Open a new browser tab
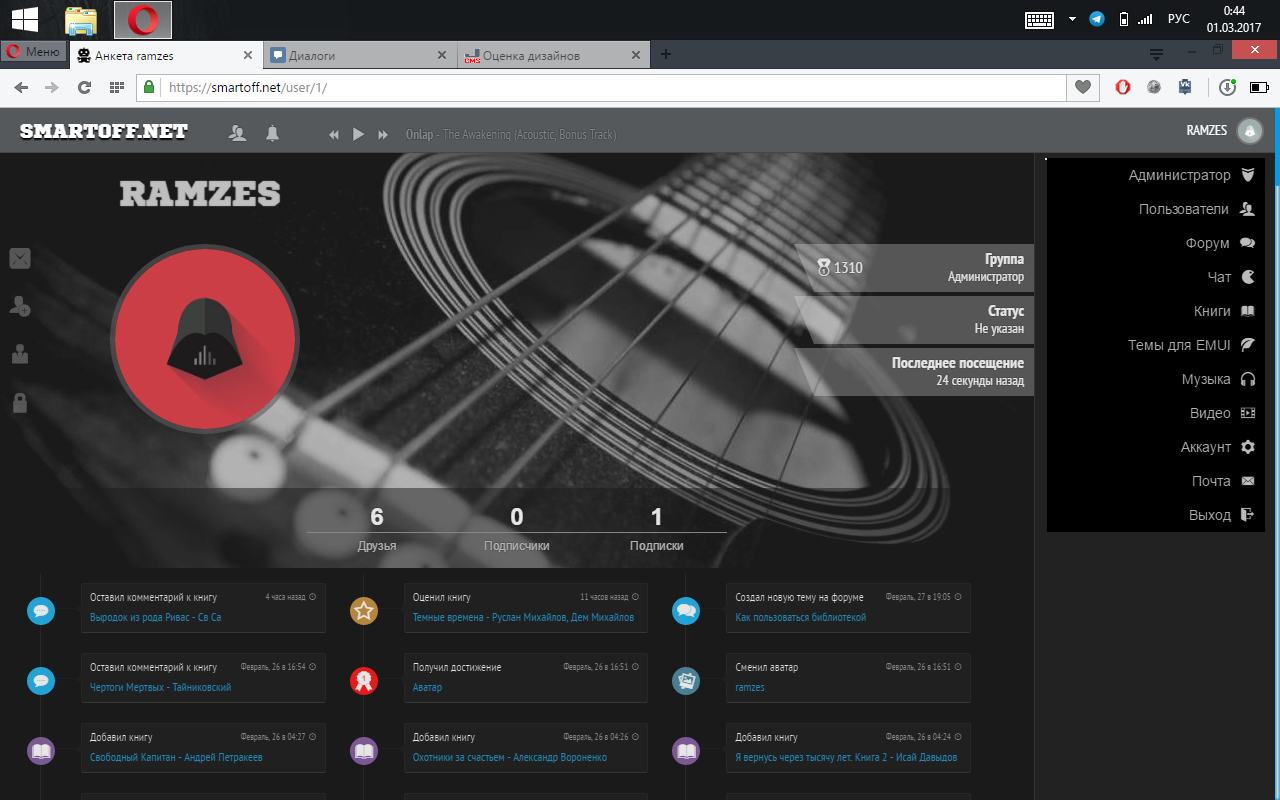Image resolution: width=1280 pixels, height=800 pixels. (666, 54)
